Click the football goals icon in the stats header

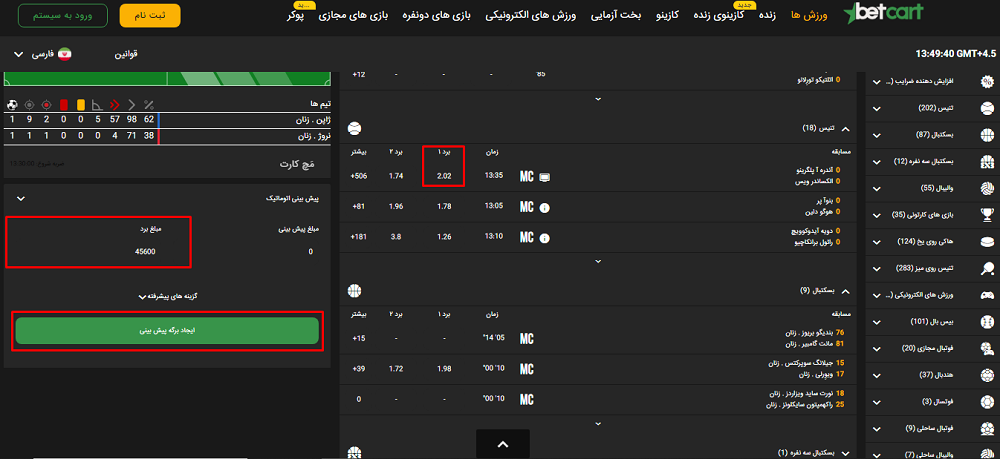11,105
